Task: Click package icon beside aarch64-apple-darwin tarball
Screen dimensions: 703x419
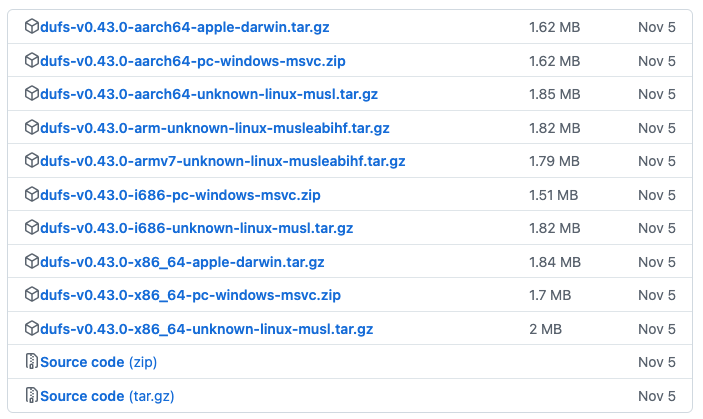Action: (32, 27)
